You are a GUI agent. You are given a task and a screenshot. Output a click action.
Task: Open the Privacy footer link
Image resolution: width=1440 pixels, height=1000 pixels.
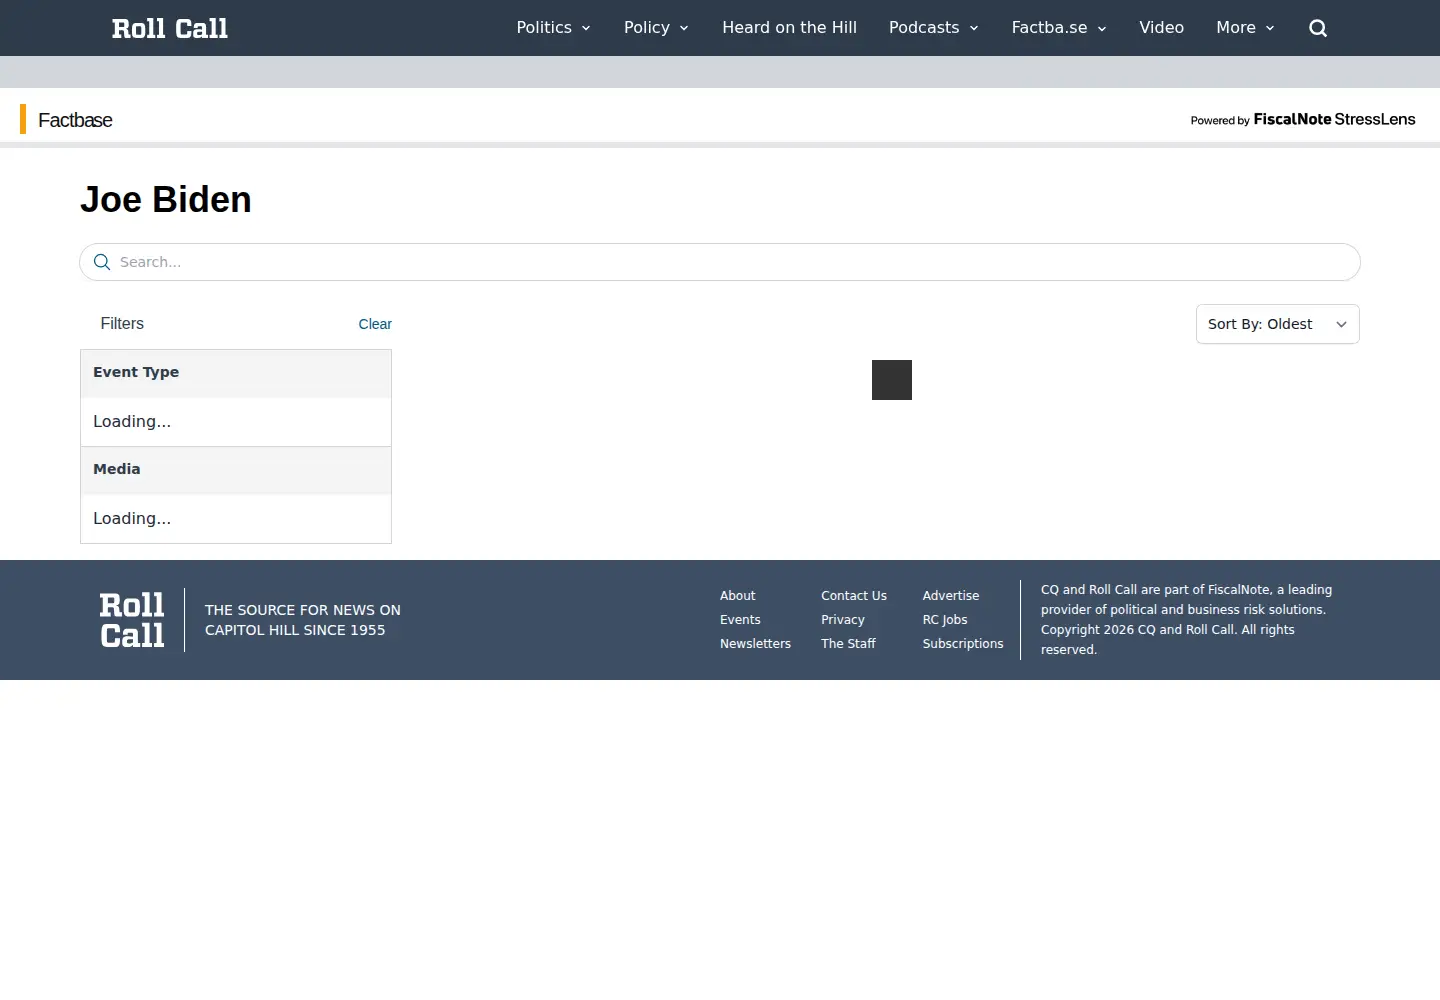pyautogui.click(x=843, y=620)
